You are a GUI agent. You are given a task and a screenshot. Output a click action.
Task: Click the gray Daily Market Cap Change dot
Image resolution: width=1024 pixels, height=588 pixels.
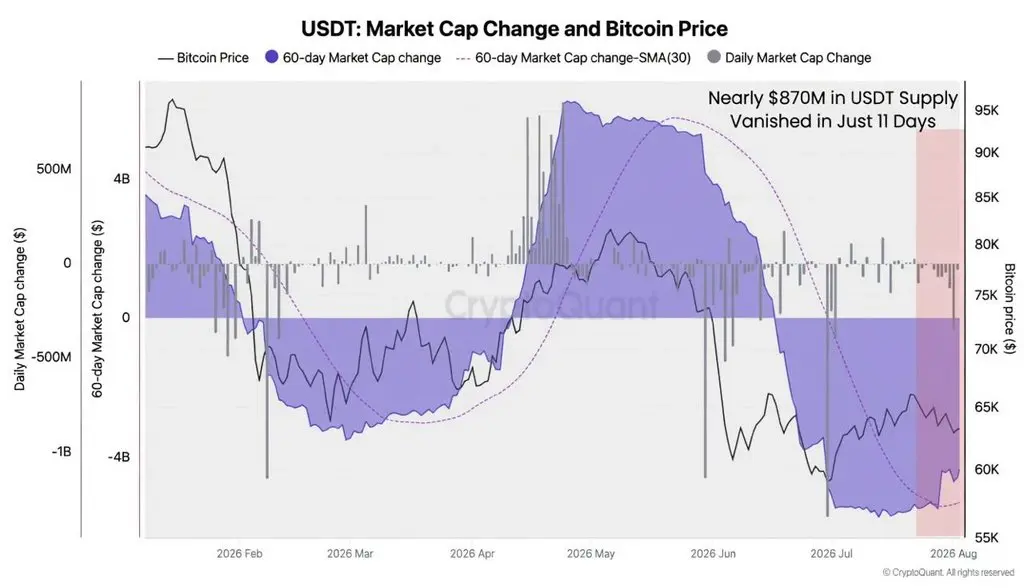tap(714, 57)
